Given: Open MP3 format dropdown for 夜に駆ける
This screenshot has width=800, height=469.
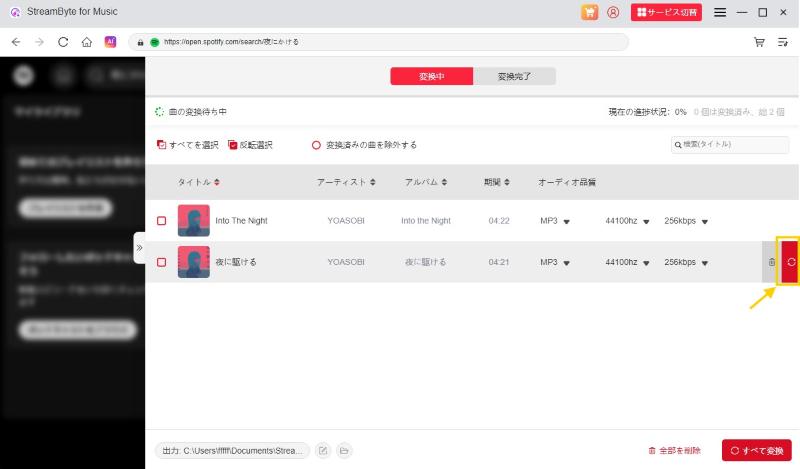Looking at the screenshot, I should 555,262.
